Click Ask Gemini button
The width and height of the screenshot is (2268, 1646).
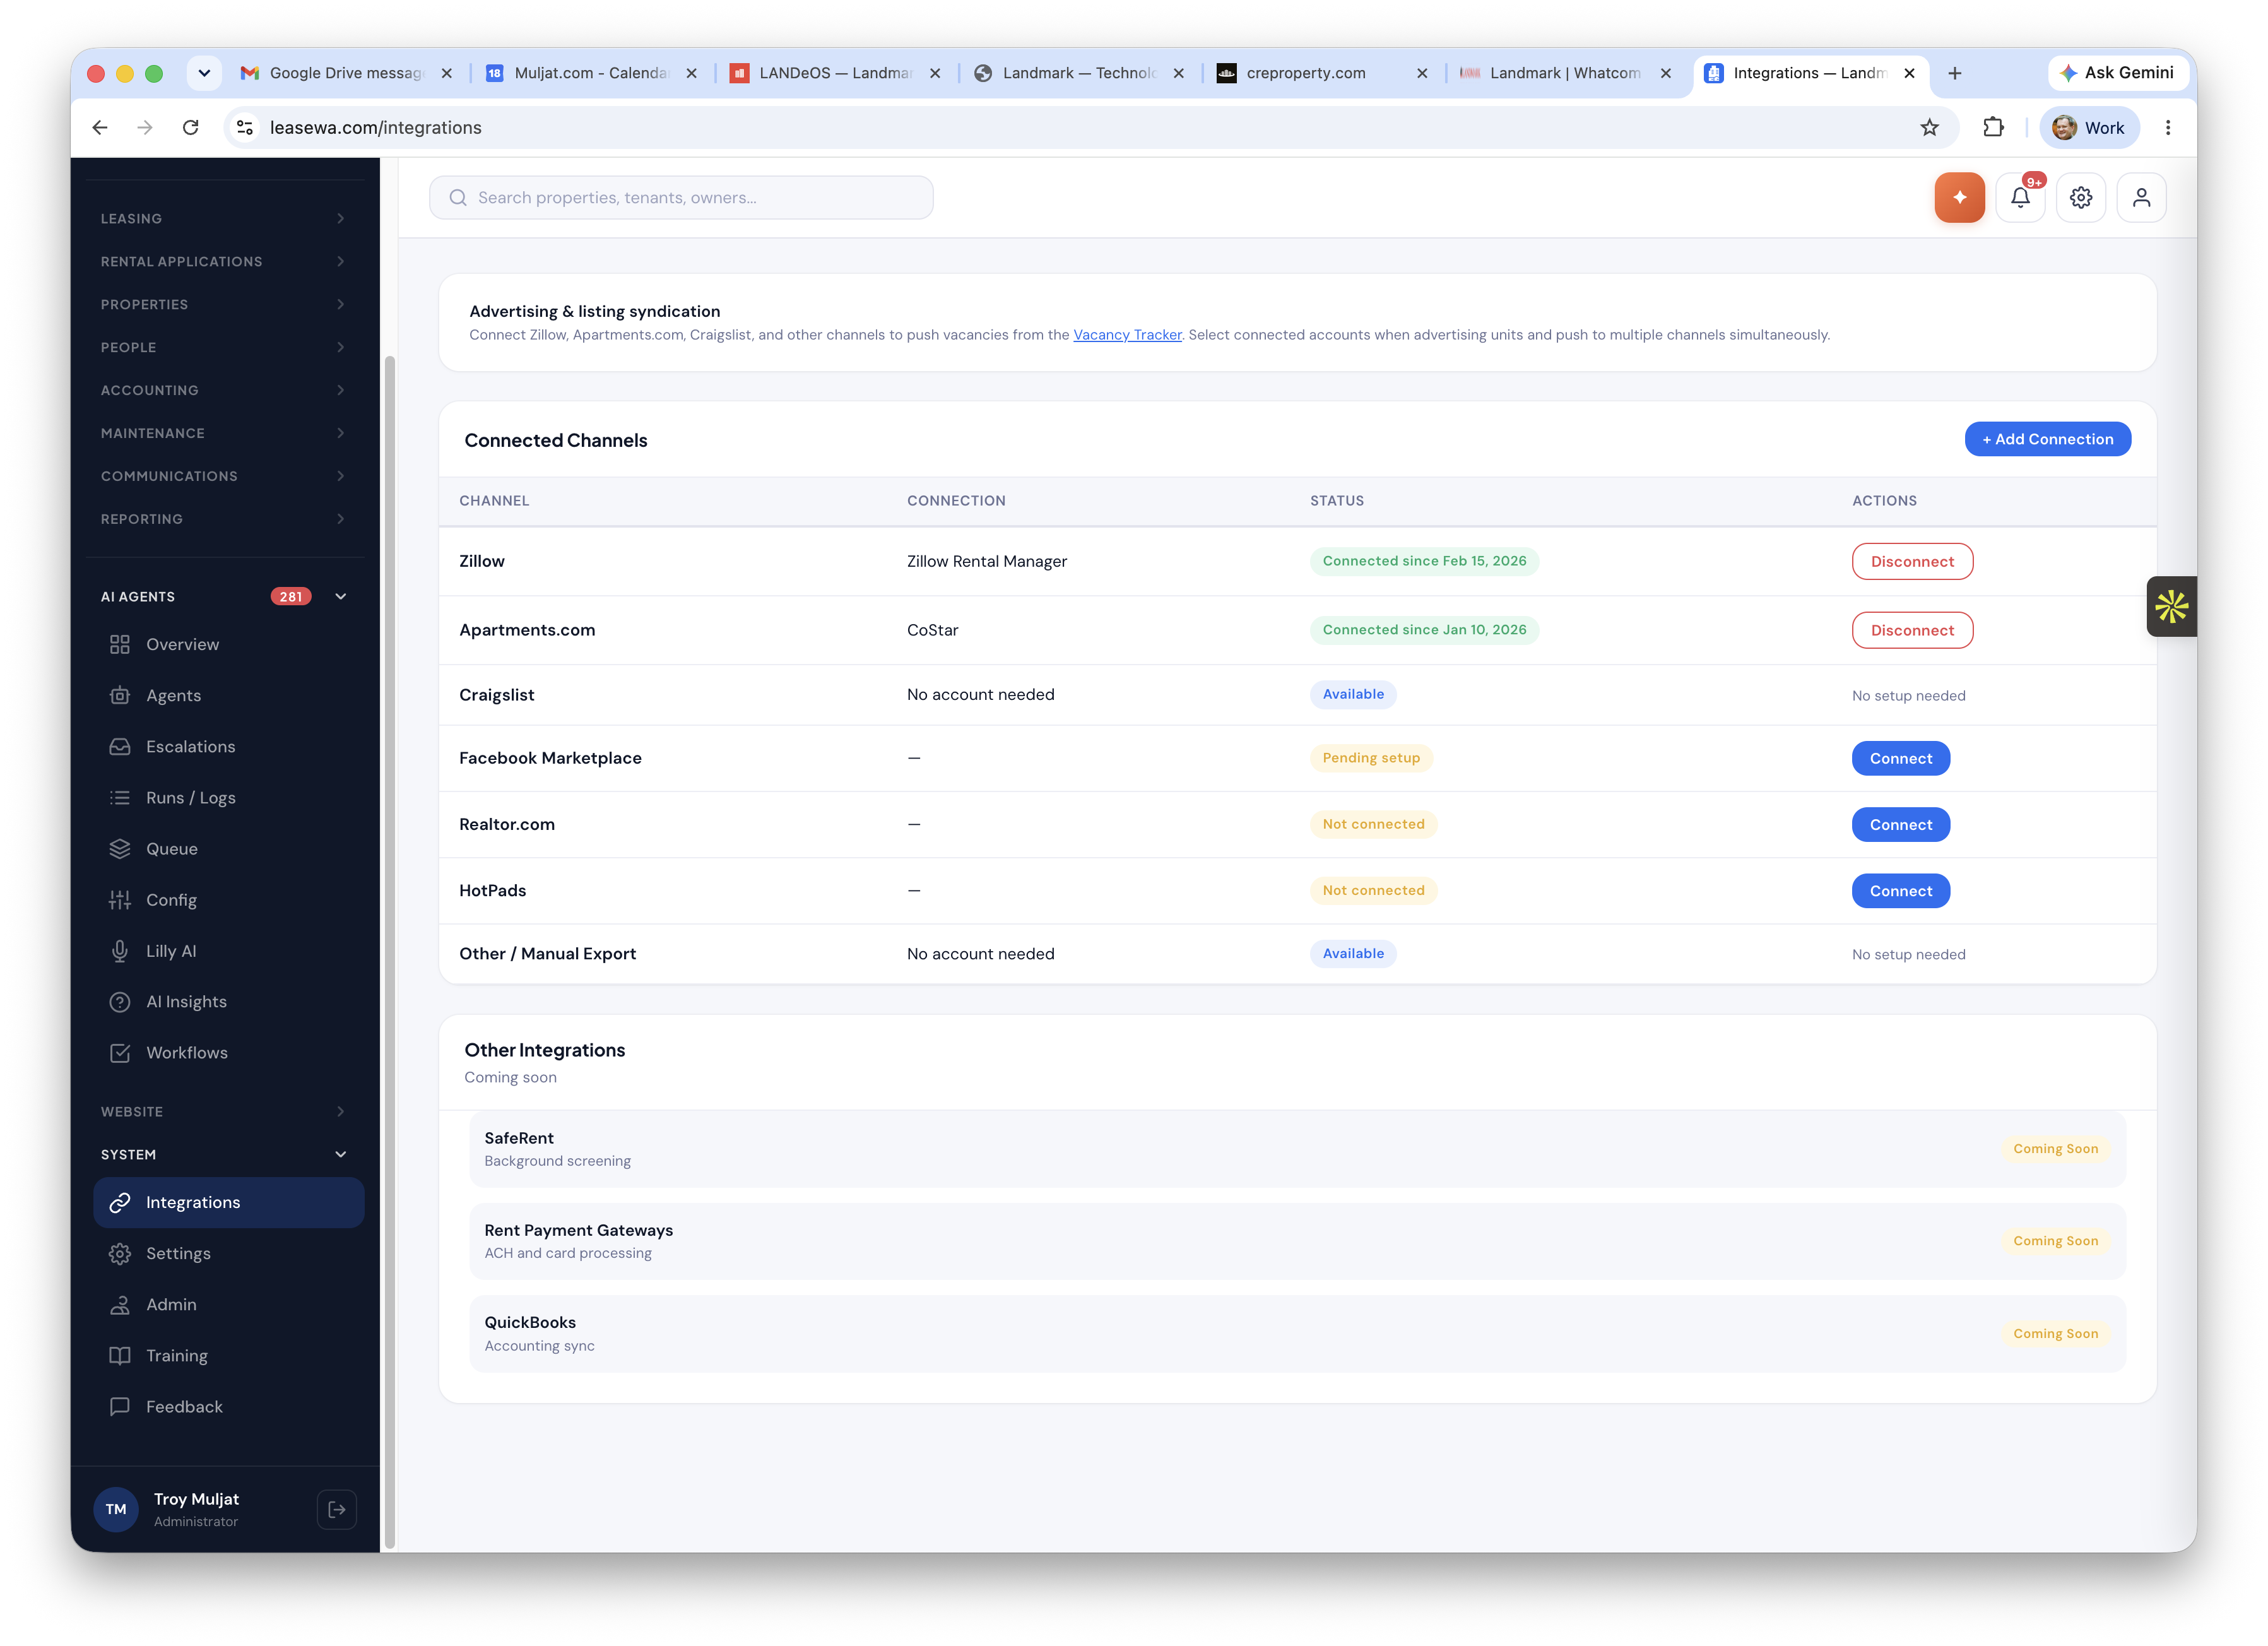(x=2117, y=73)
